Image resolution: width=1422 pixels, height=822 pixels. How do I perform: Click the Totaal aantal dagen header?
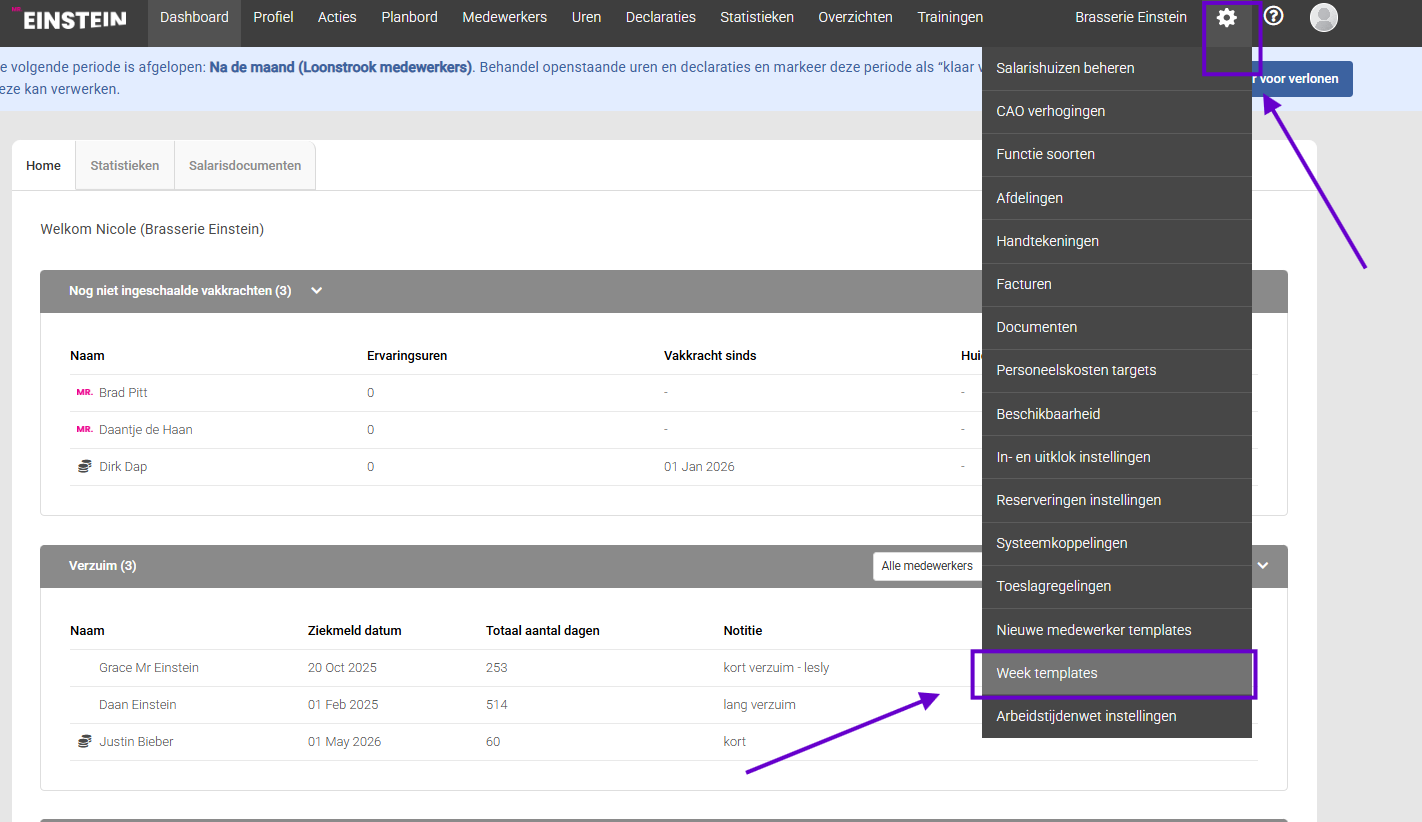coord(543,631)
